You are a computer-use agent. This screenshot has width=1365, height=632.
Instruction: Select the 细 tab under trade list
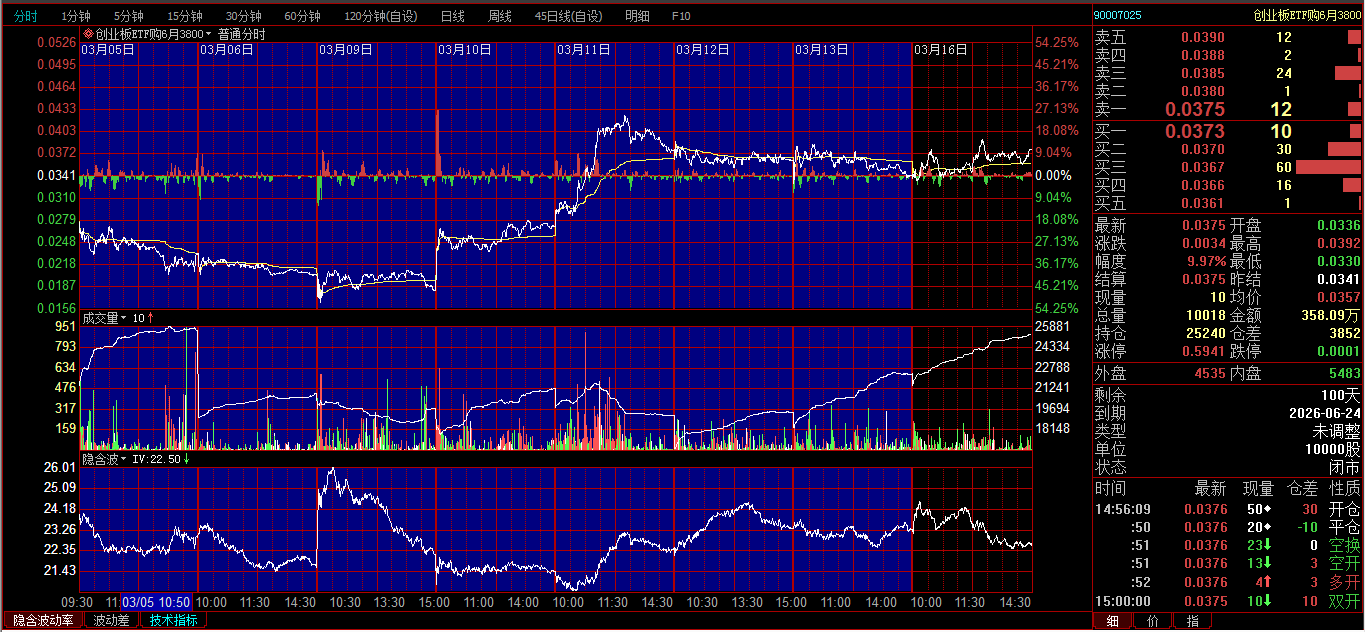coord(1112,621)
